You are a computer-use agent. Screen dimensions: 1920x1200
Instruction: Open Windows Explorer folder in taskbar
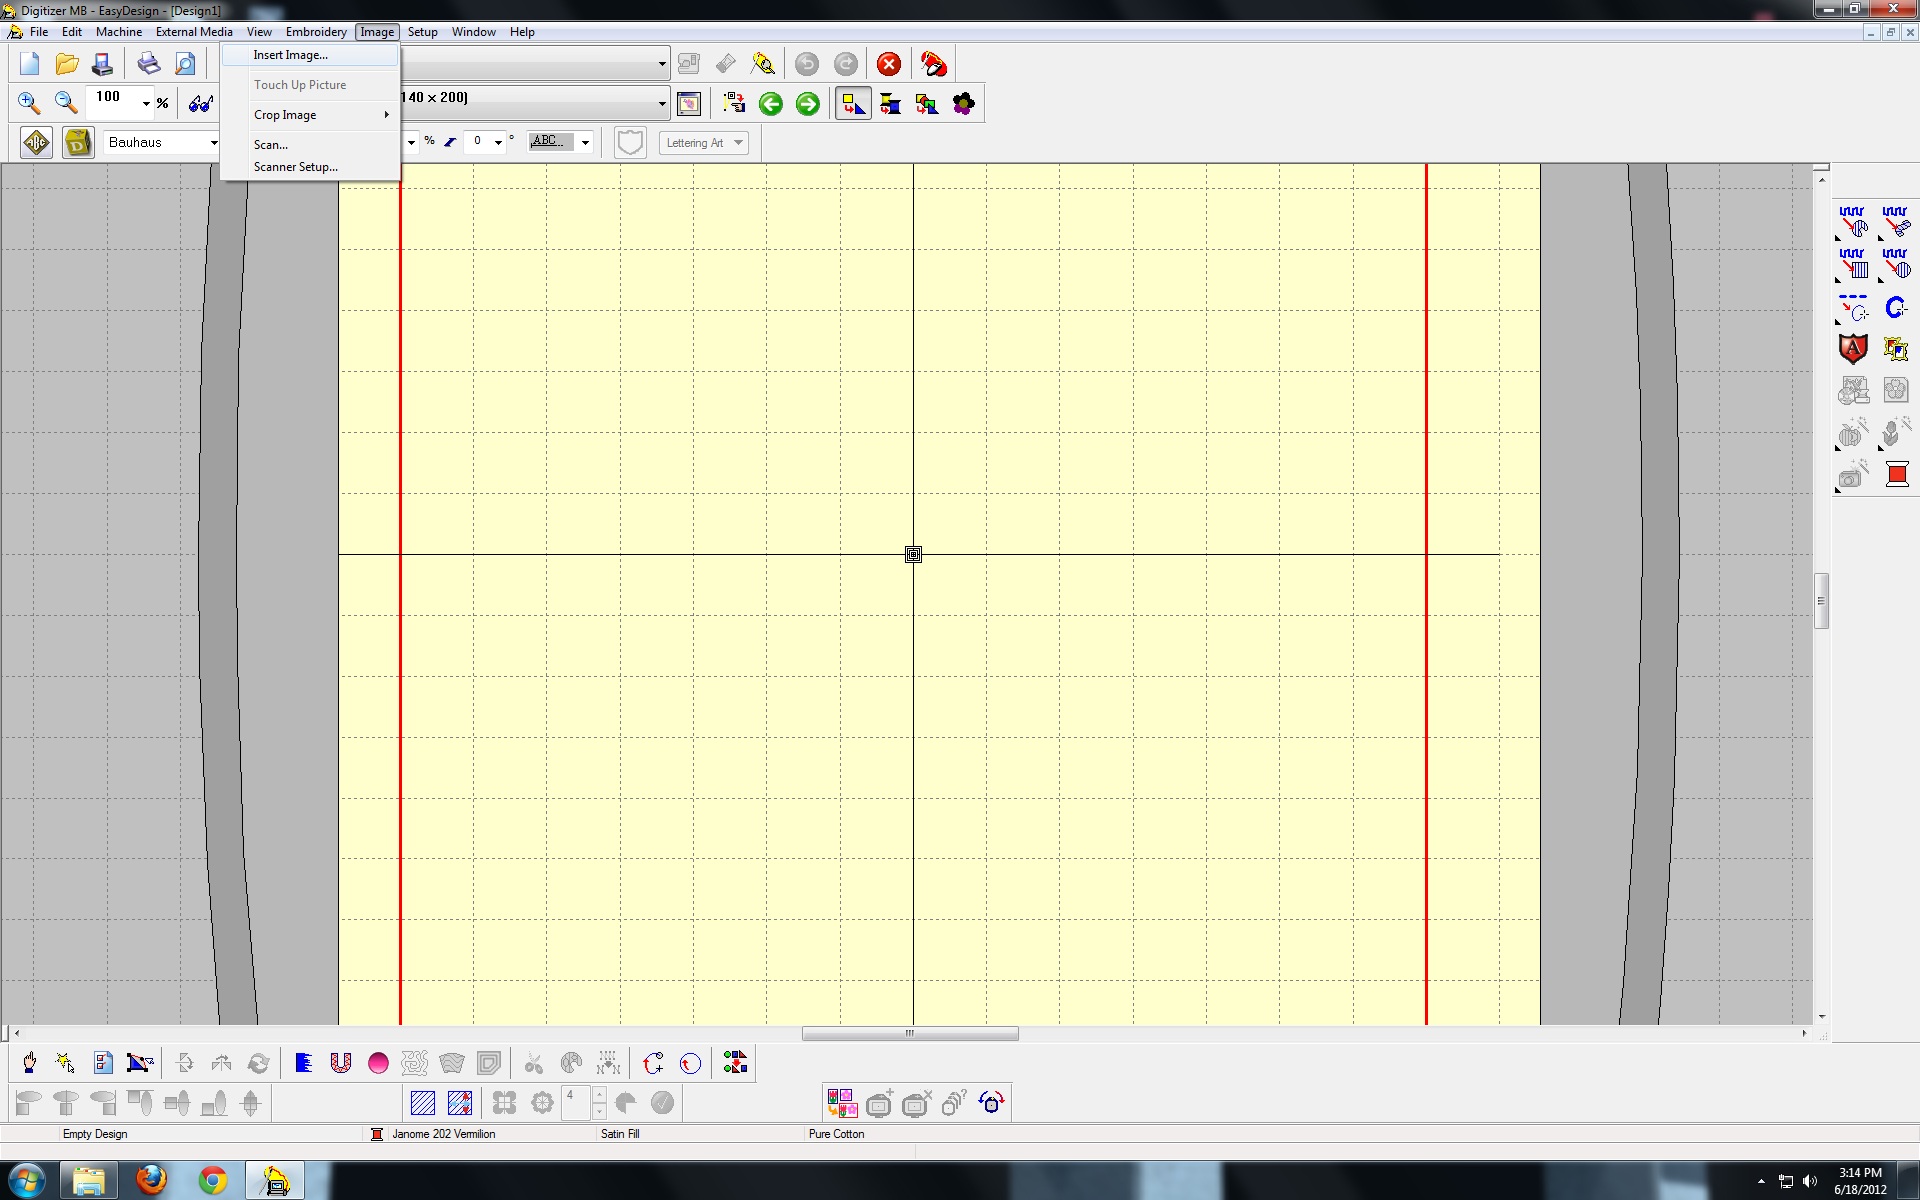click(89, 1181)
